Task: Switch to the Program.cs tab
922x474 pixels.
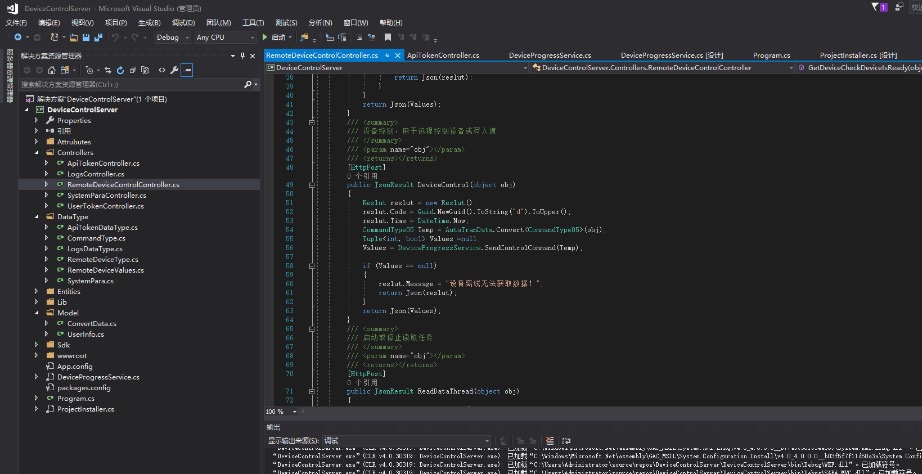Action: point(771,55)
